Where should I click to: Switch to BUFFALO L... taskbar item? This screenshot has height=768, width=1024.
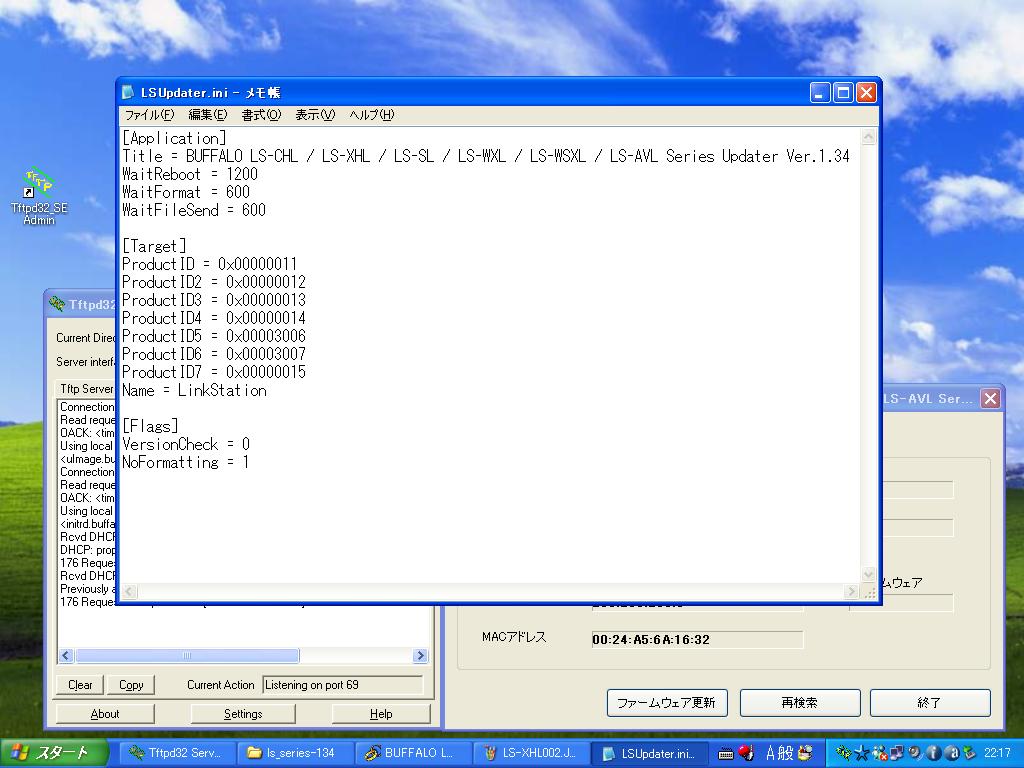(413, 753)
